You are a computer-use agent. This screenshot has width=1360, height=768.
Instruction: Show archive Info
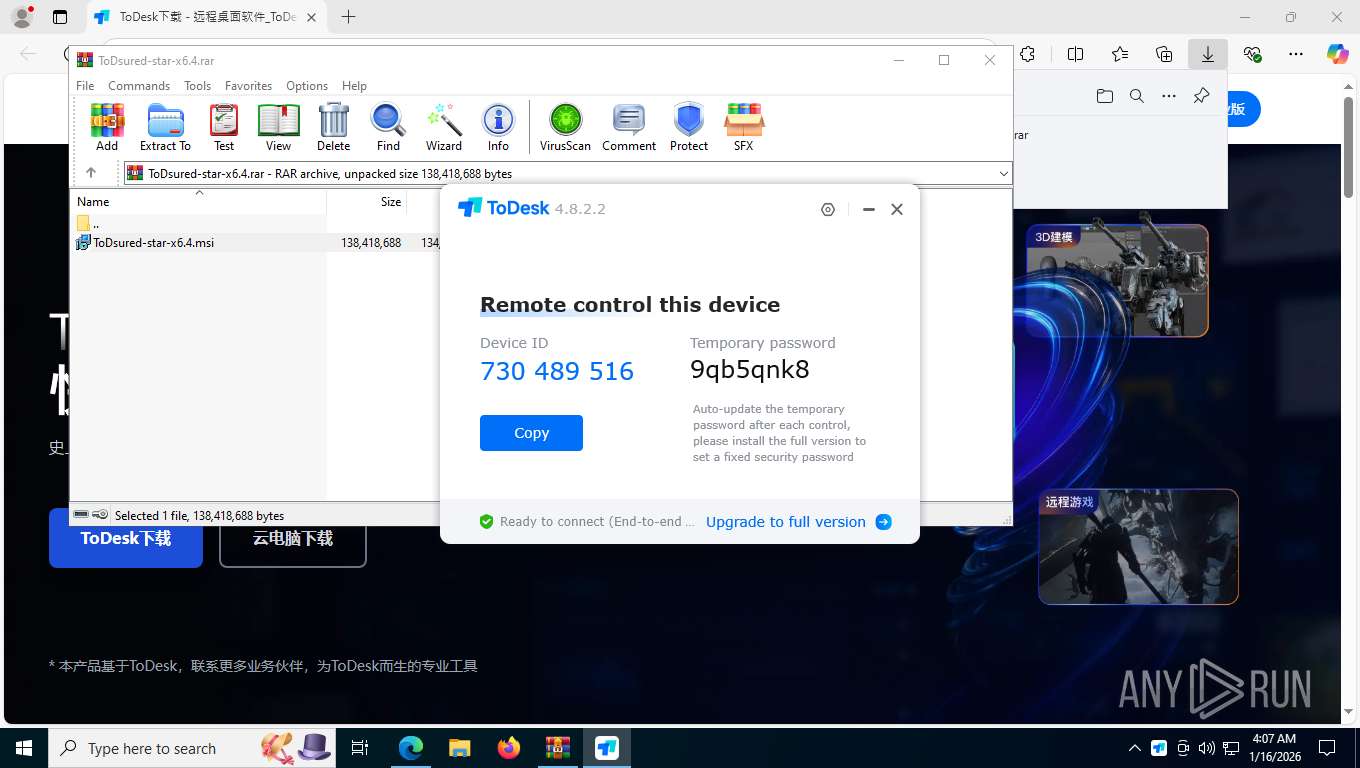pyautogui.click(x=498, y=127)
